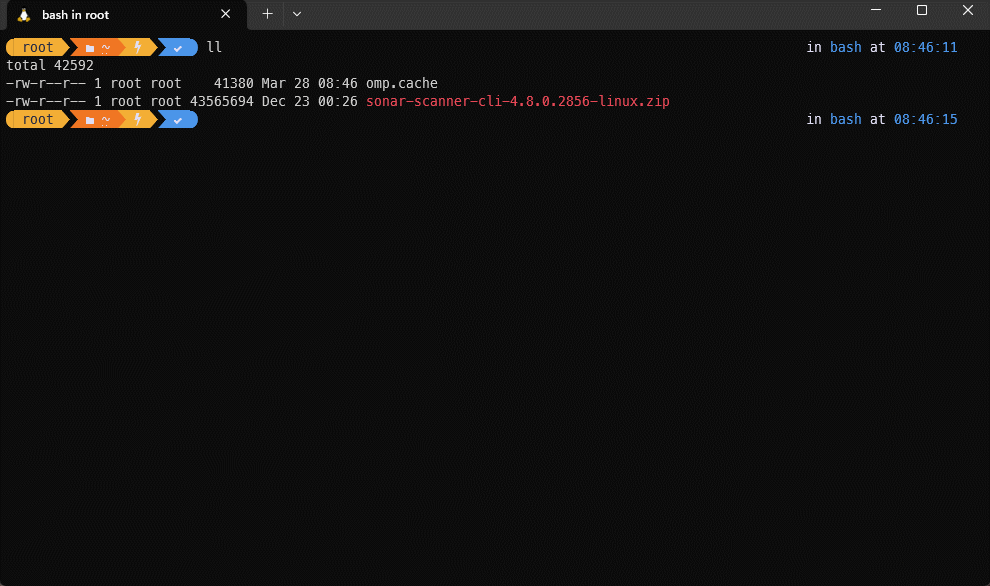This screenshot has height=586, width=990.
Task: Open a new terminal tab with plus button
Action: (x=268, y=14)
